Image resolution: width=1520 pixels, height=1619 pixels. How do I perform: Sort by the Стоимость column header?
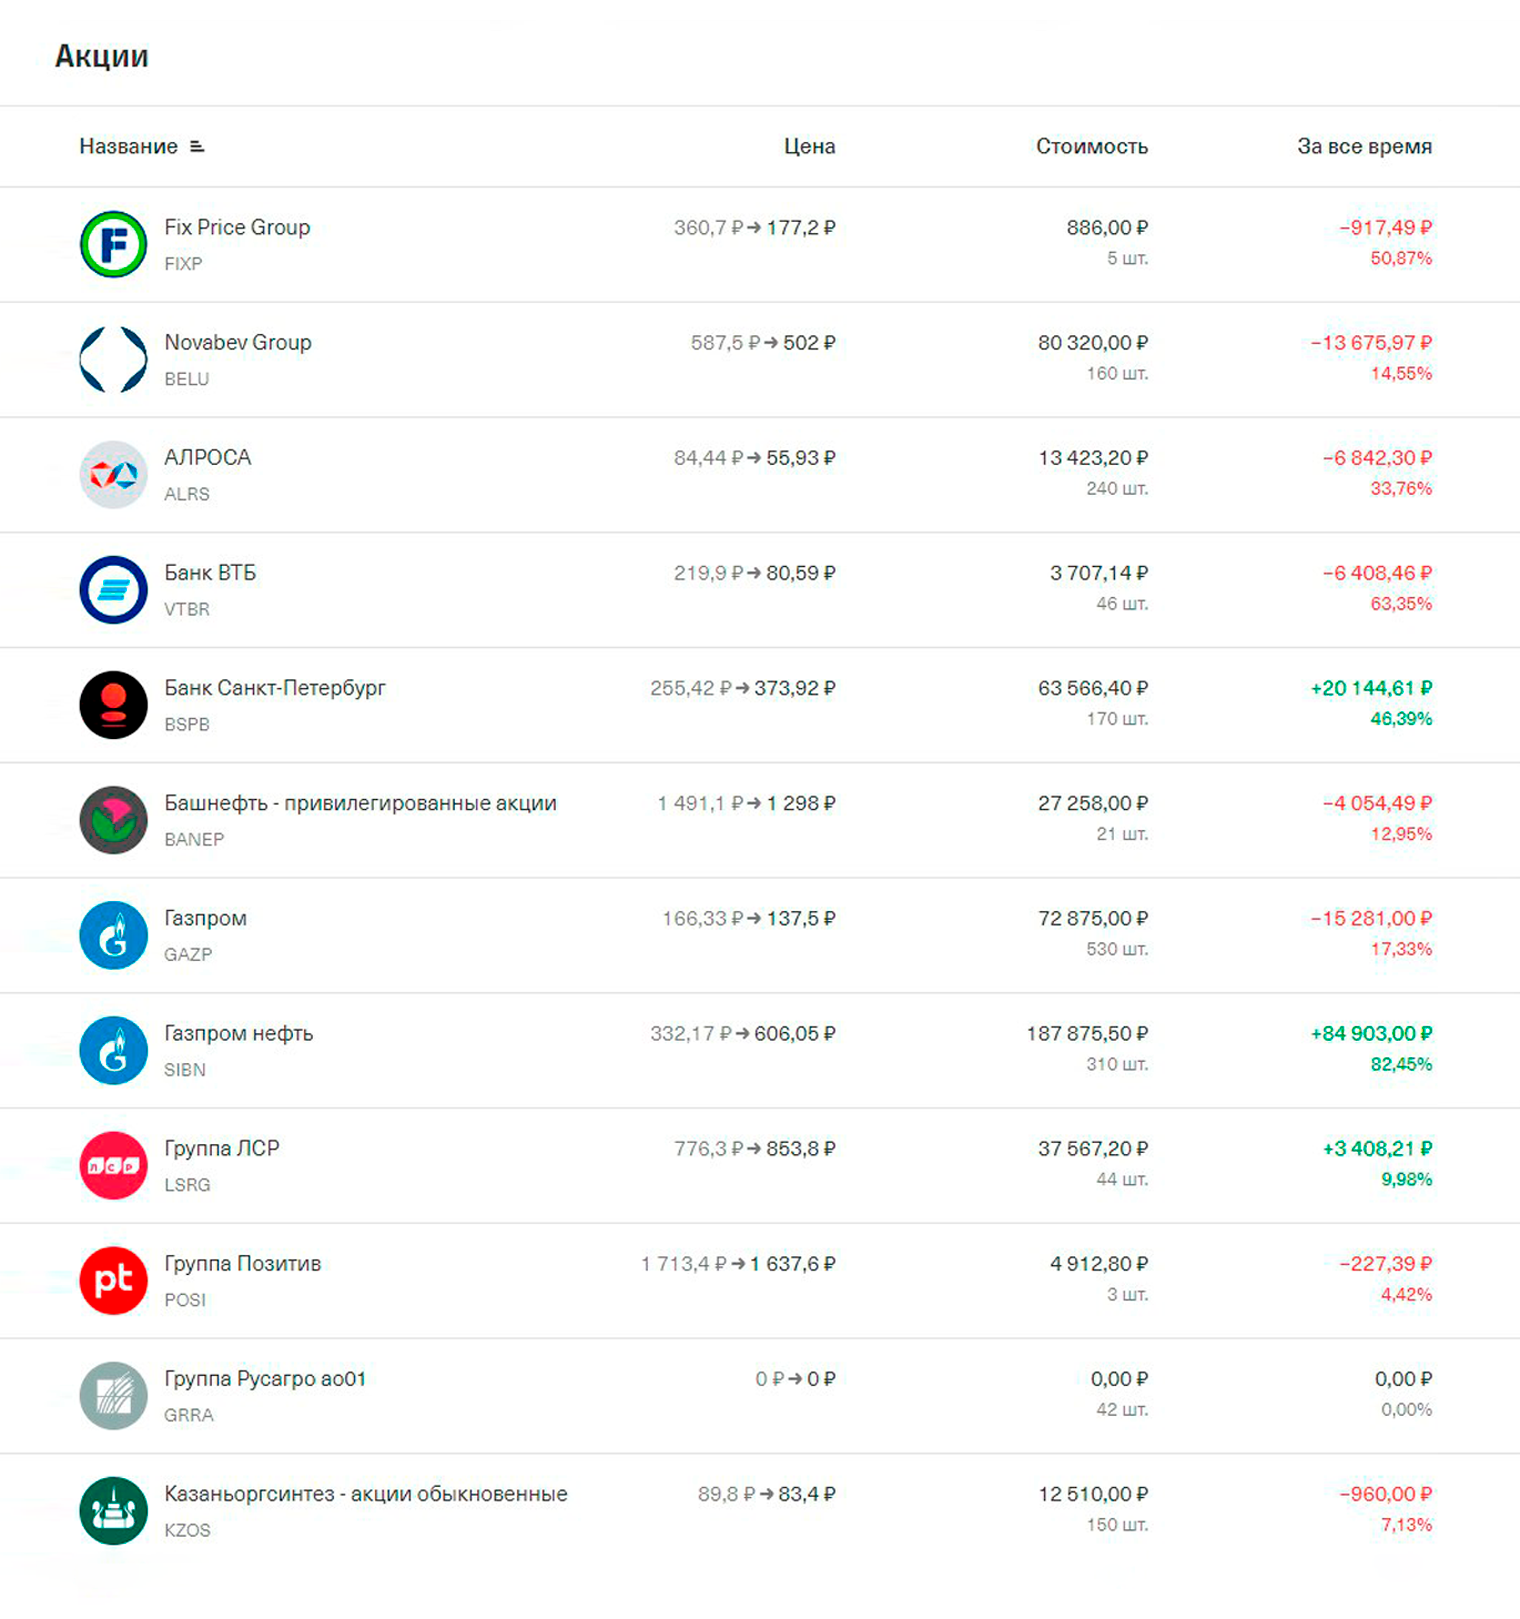click(1091, 146)
